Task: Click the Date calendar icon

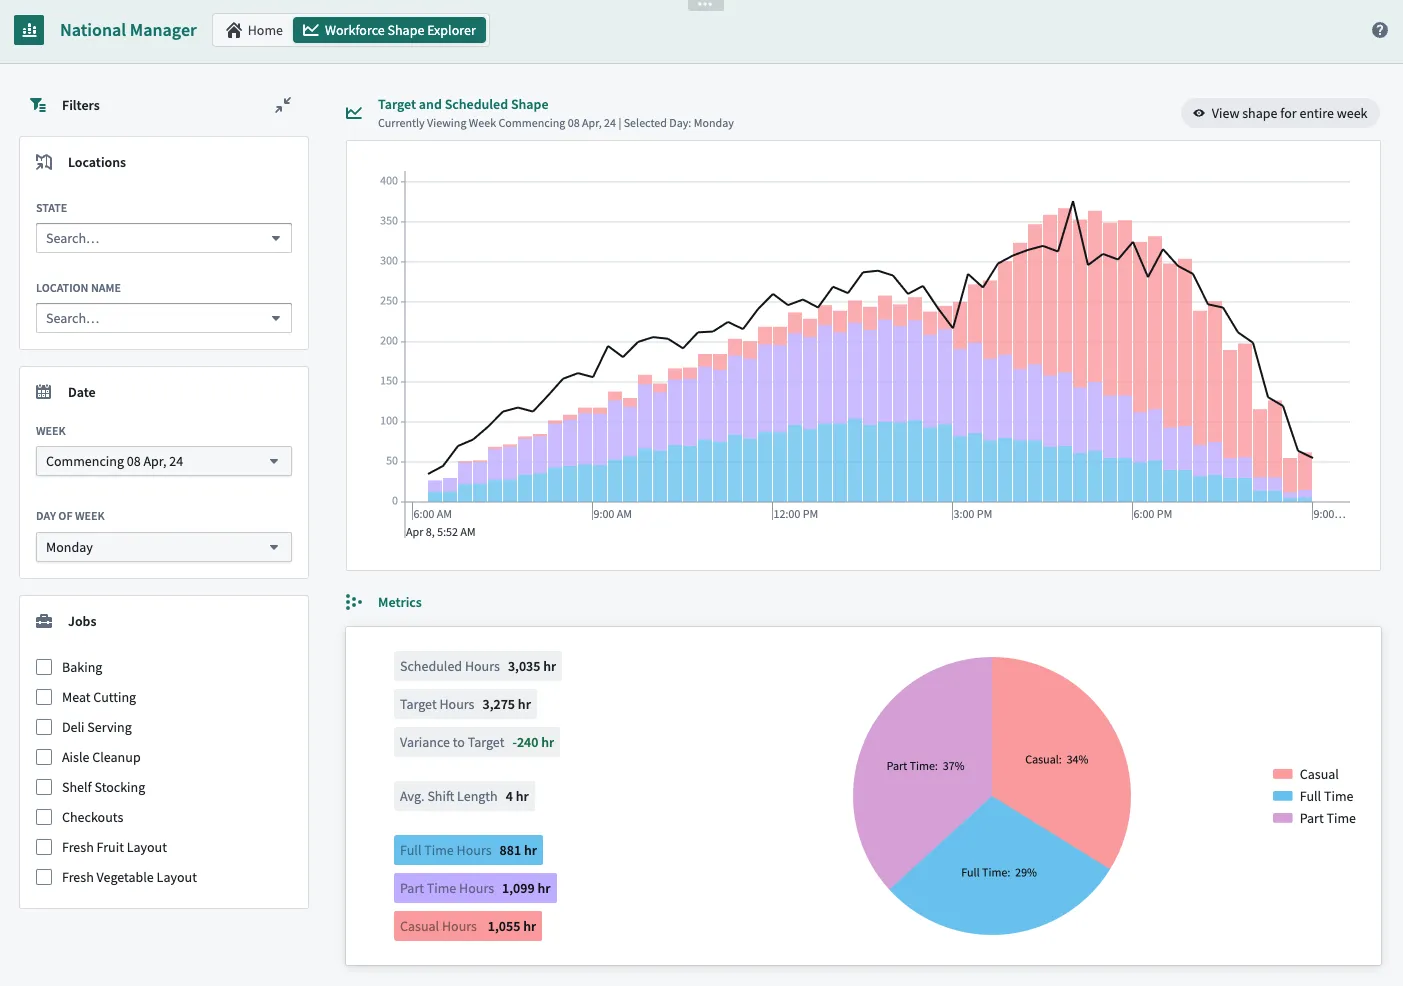Action: tap(44, 392)
